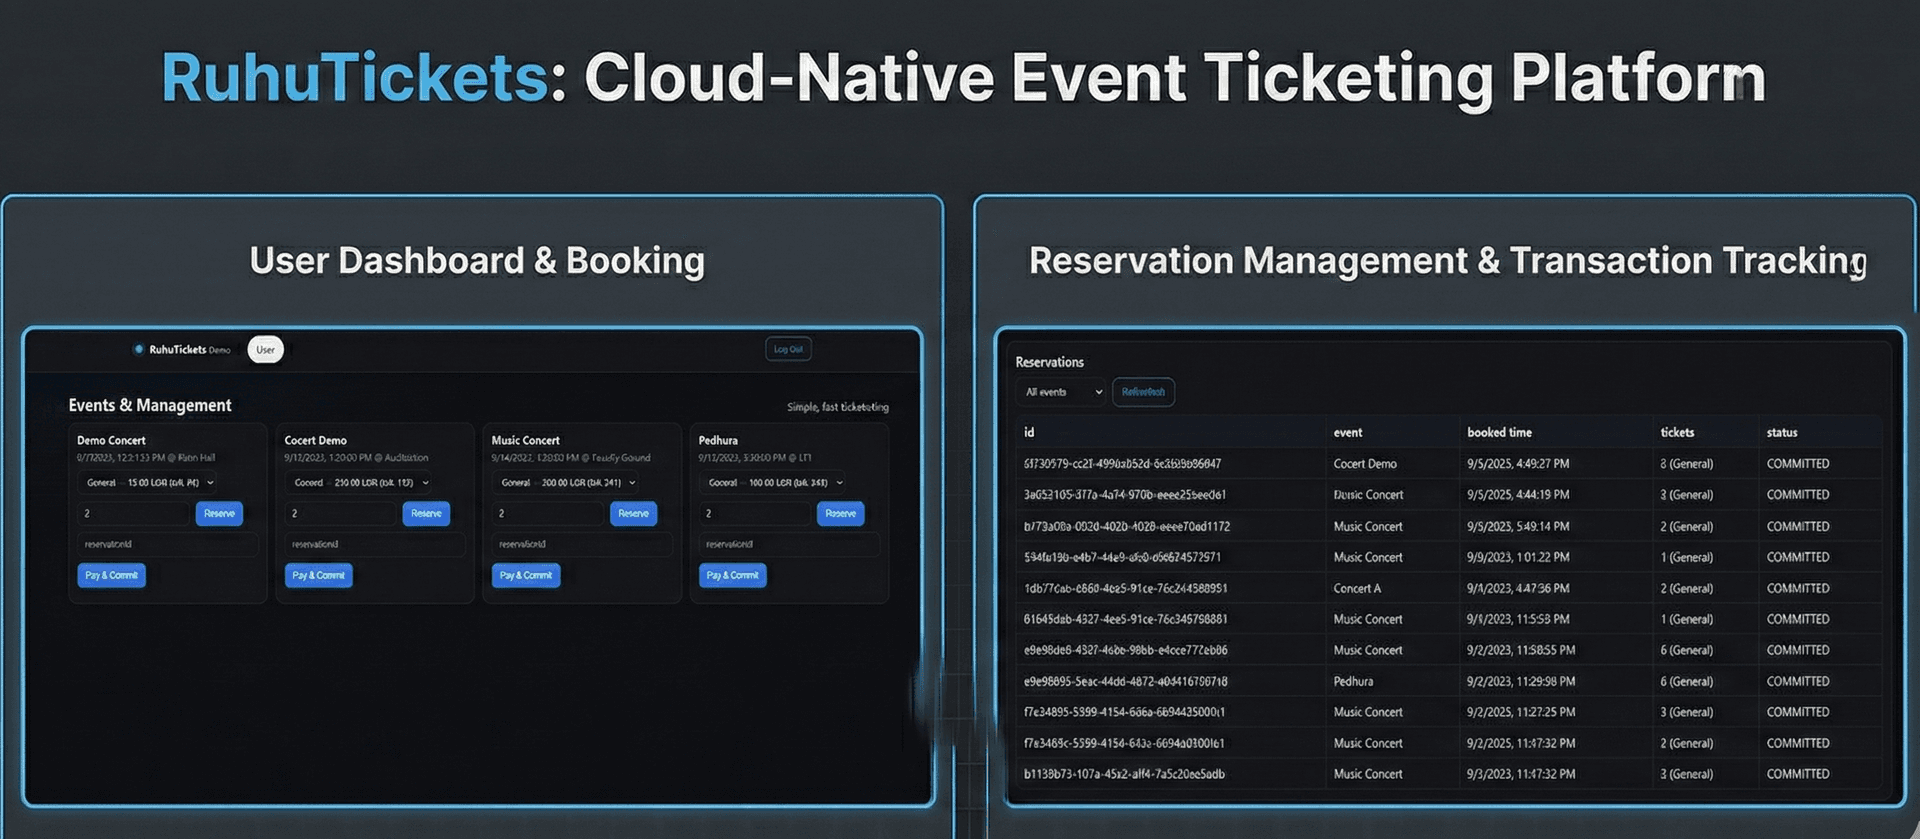
Task: Click the booked time column header
Action: coord(1499,432)
